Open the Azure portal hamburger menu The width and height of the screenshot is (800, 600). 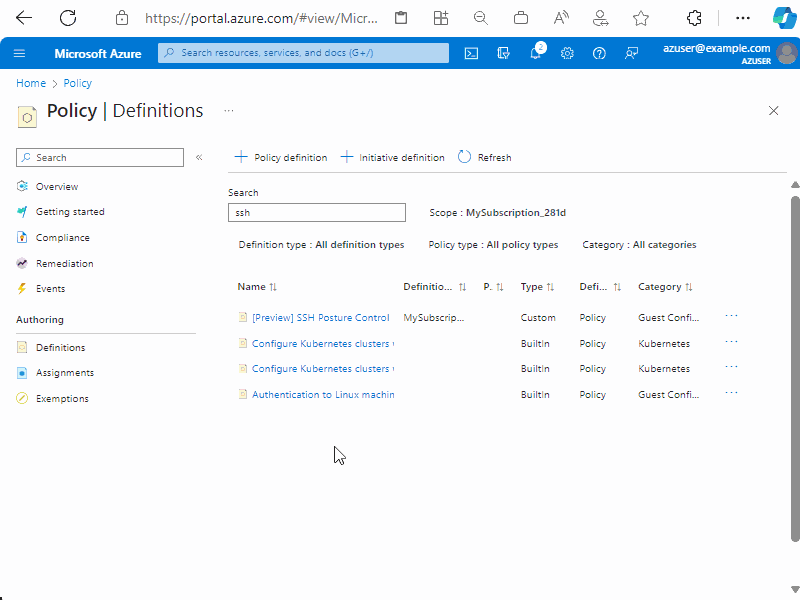(19, 53)
